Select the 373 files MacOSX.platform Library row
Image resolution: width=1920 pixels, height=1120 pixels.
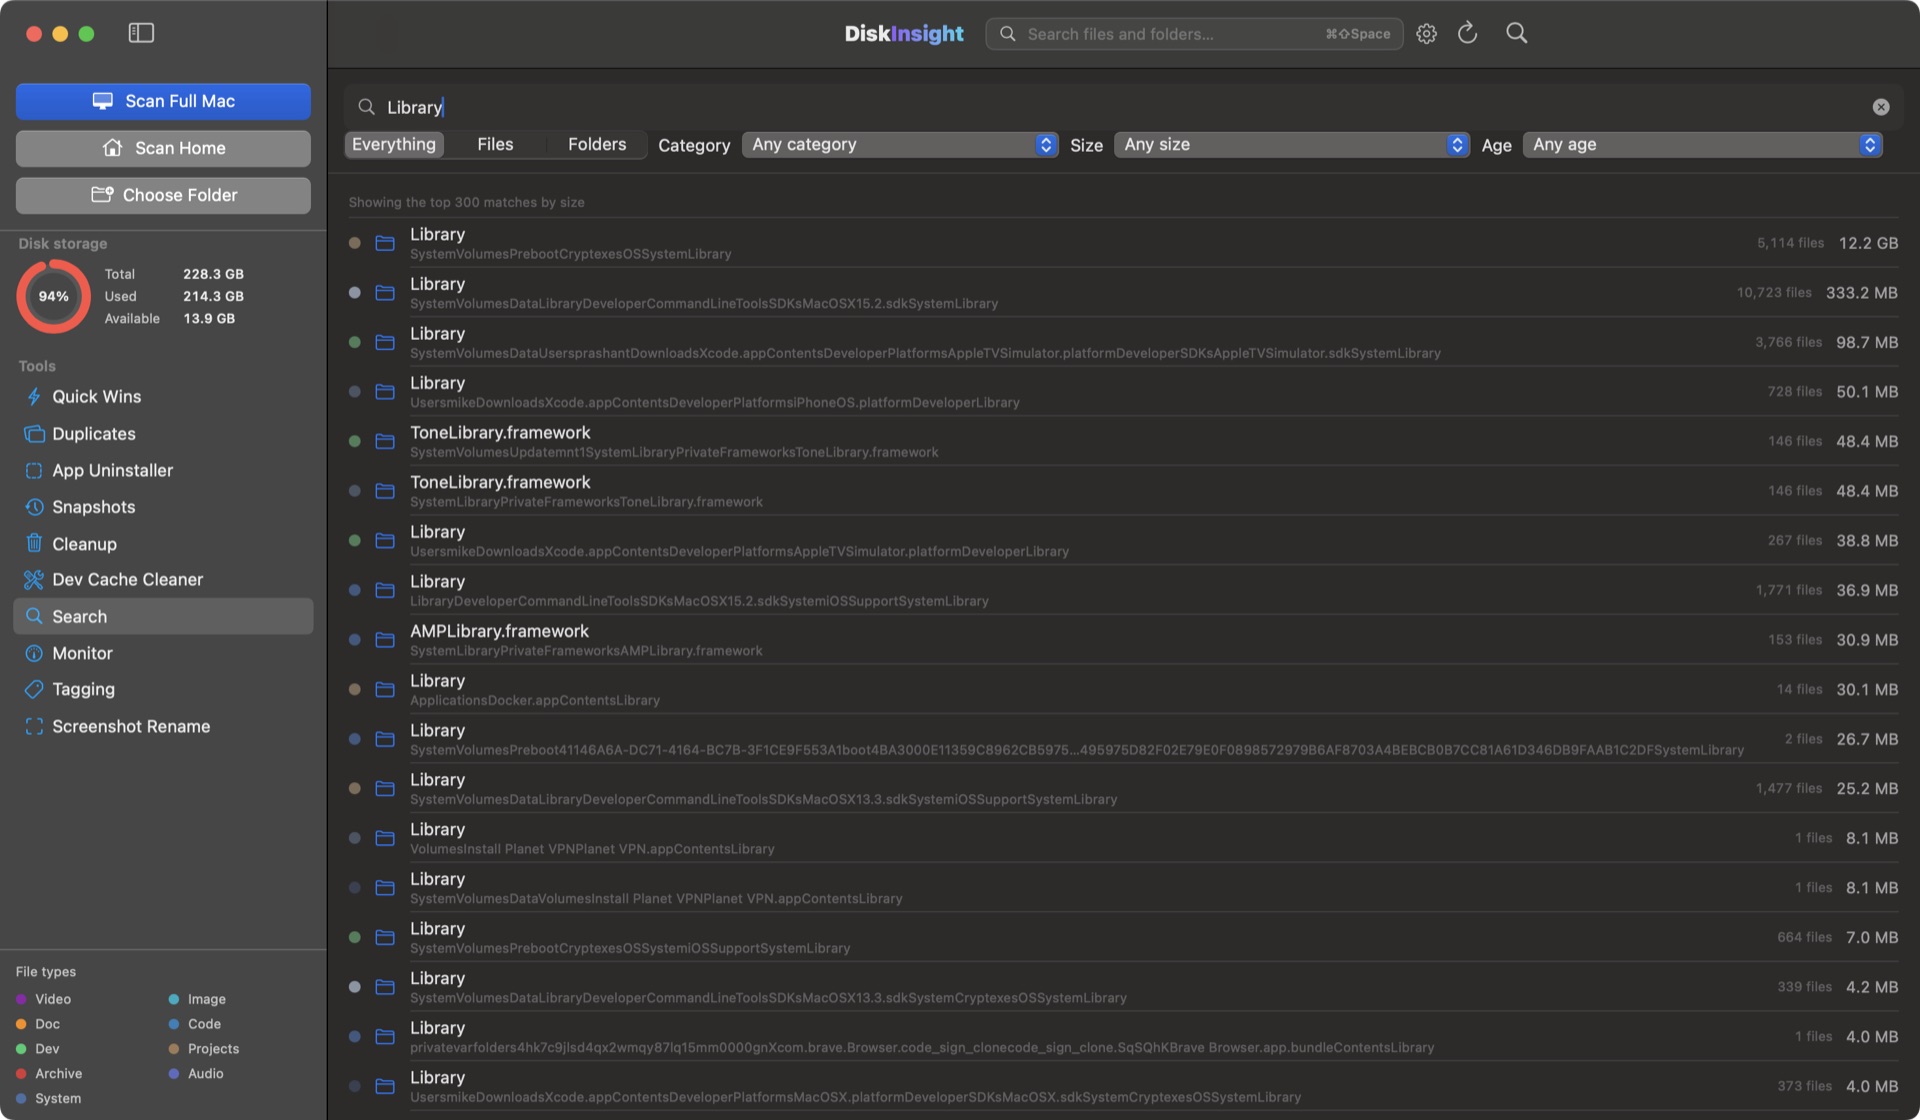[1122, 1086]
